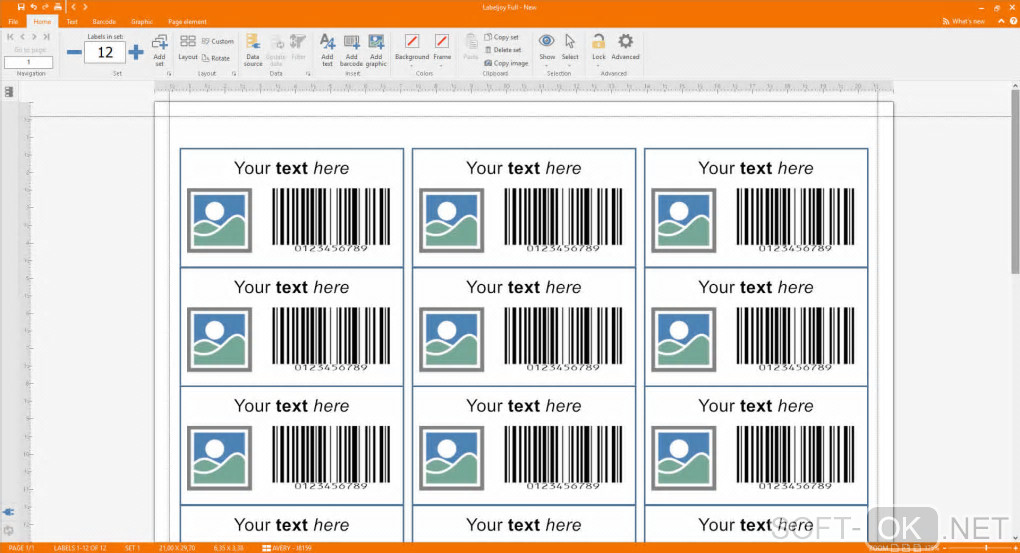Click Delete set in Clipboard

(503, 50)
